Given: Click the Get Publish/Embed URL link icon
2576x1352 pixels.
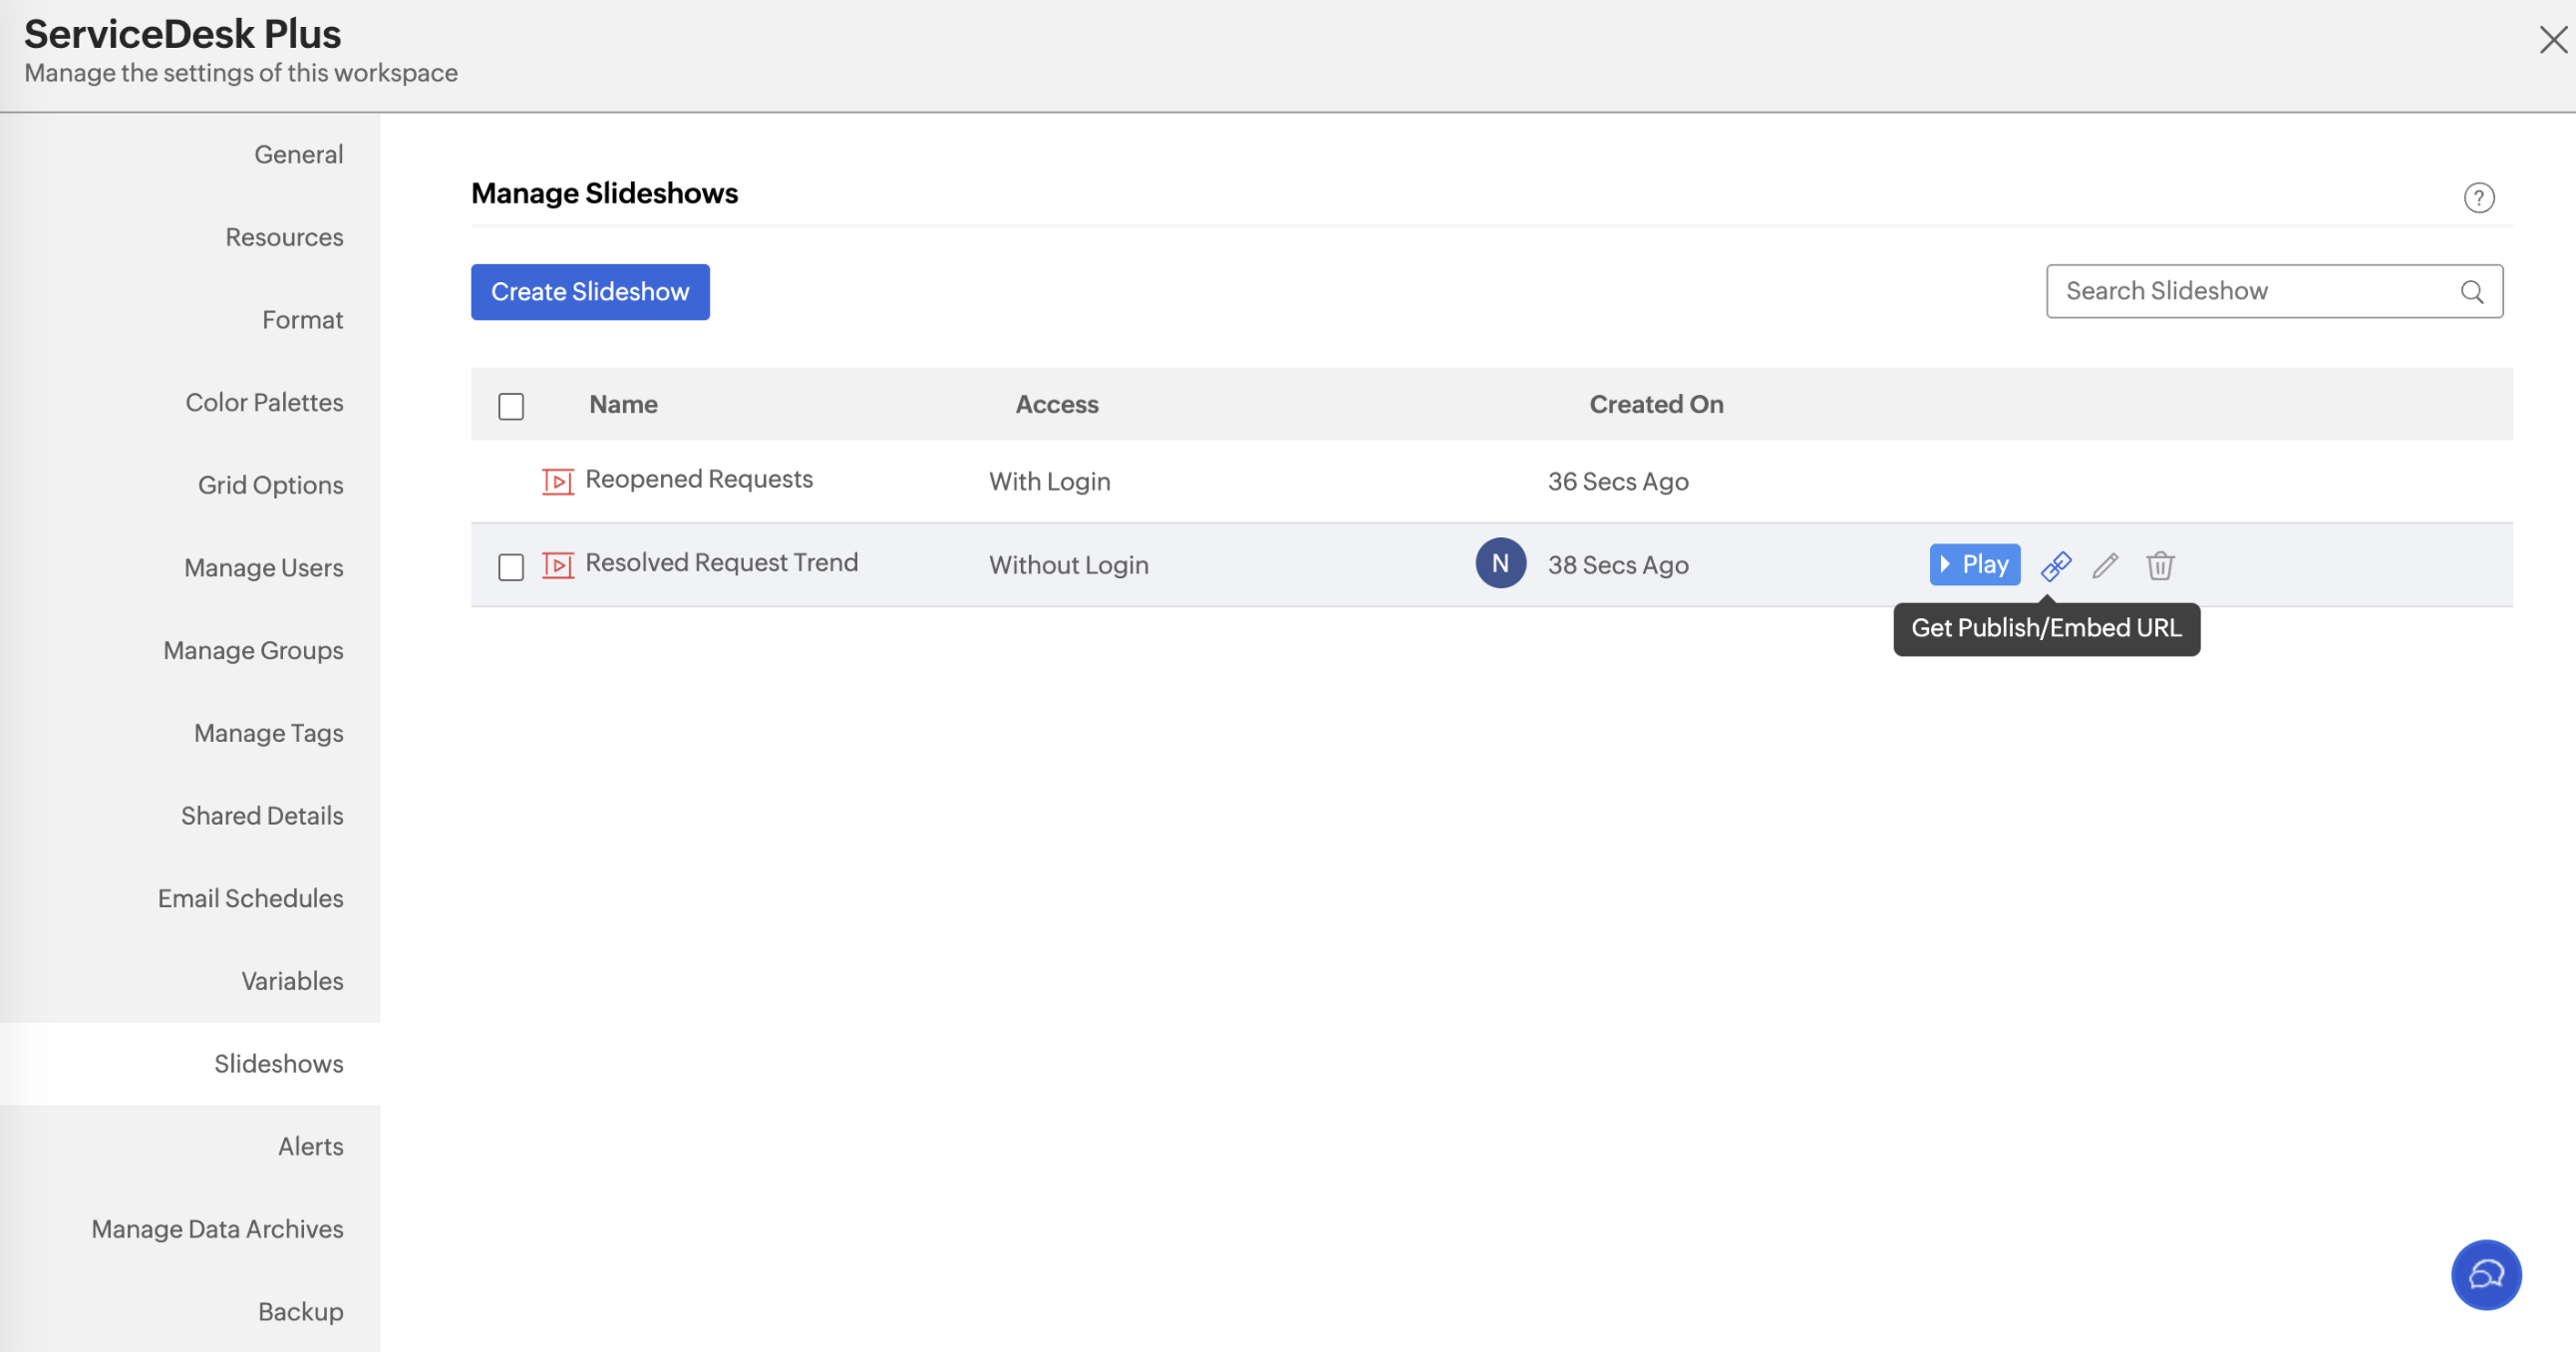Looking at the screenshot, I should pyautogui.click(x=2055, y=566).
